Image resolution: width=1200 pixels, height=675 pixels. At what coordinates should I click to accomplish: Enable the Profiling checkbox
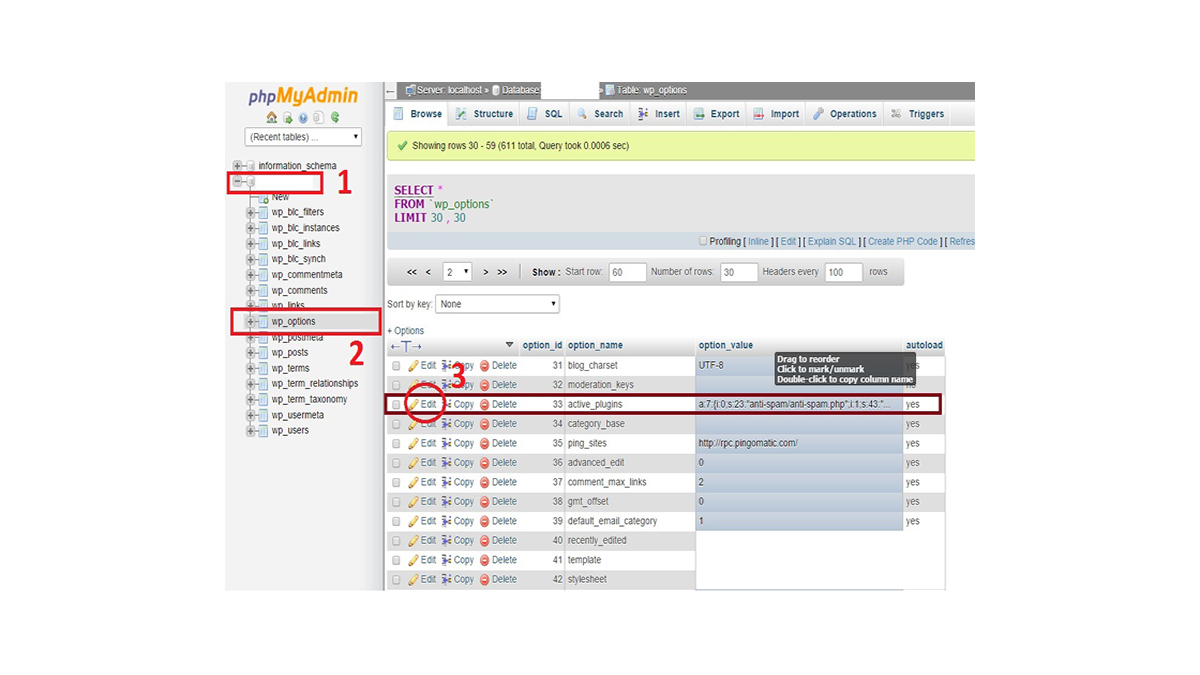tap(703, 241)
